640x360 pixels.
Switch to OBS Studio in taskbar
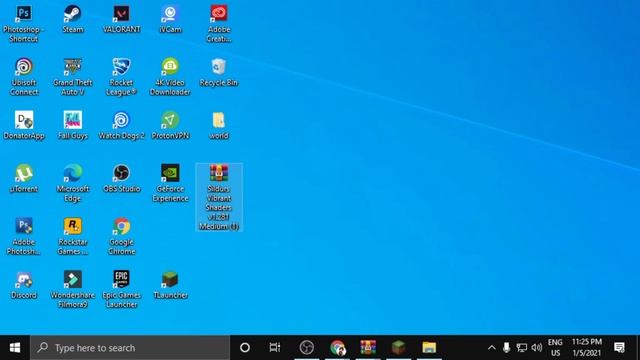[307, 348]
